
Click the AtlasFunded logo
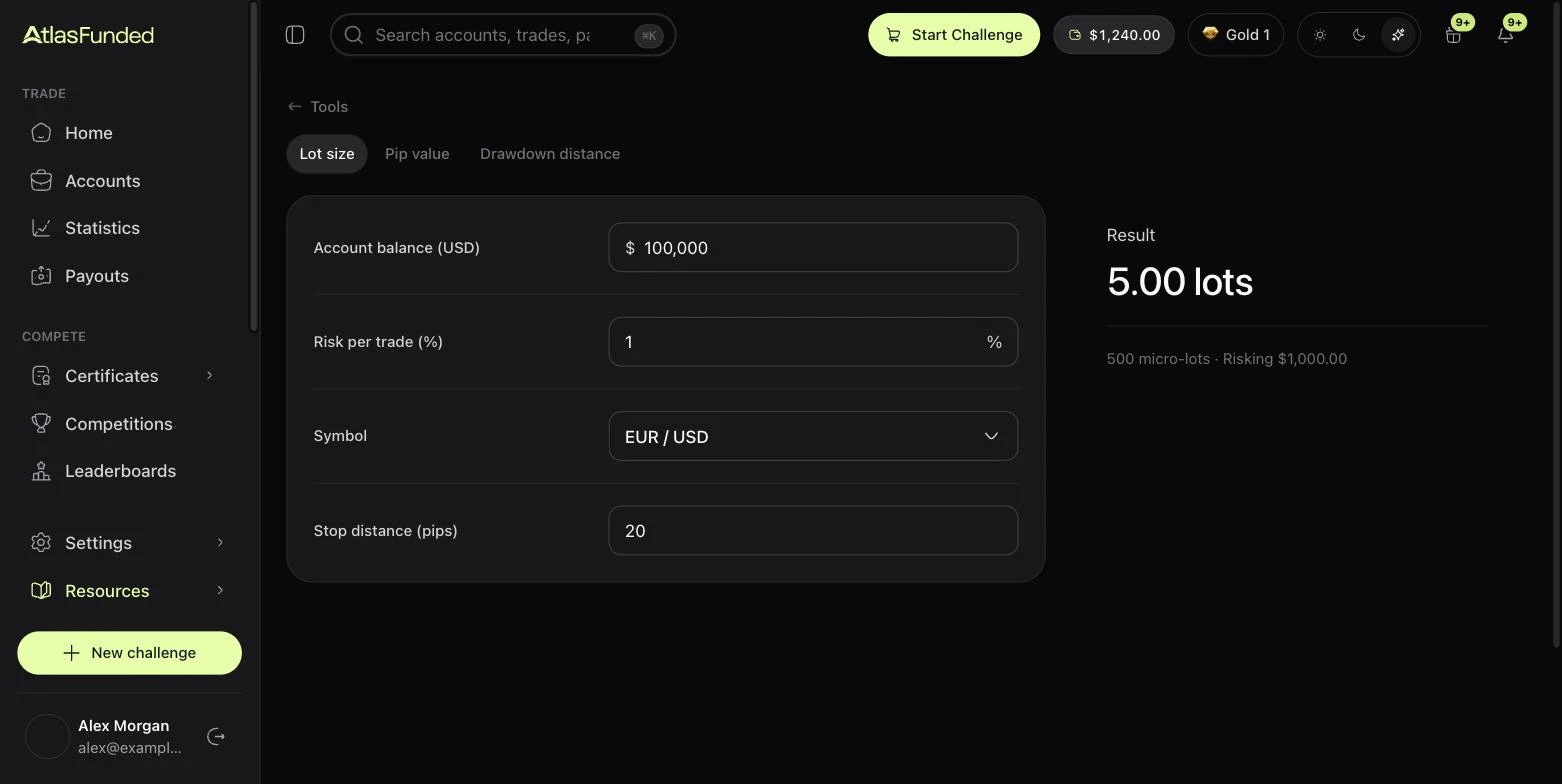click(88, 35)
